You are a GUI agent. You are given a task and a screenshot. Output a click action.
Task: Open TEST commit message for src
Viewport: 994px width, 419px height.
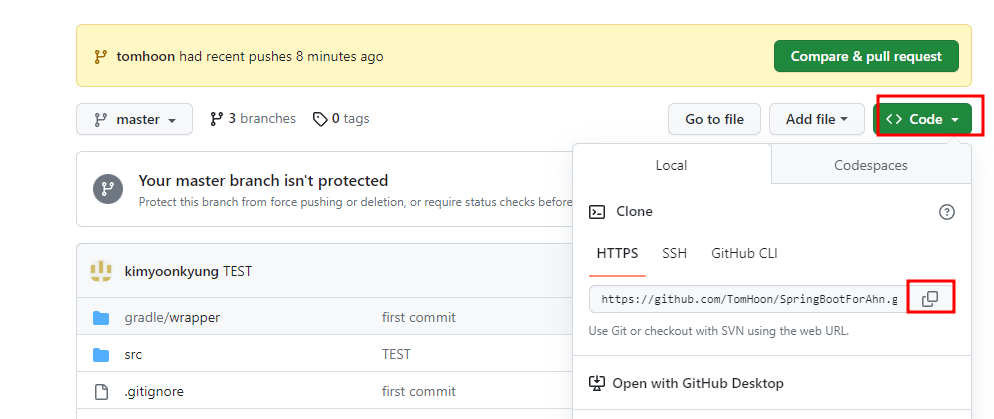tap(396, 354)
